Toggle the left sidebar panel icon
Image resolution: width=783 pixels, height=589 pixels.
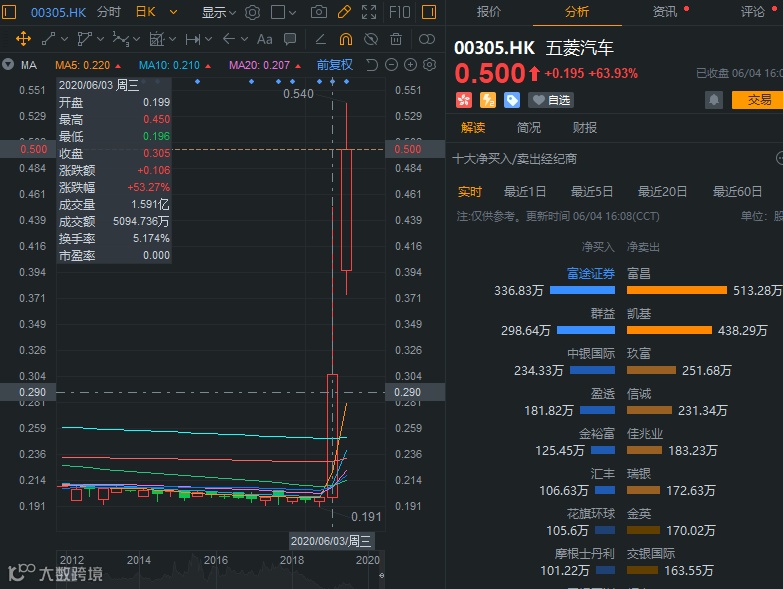(x=9, y=11)
